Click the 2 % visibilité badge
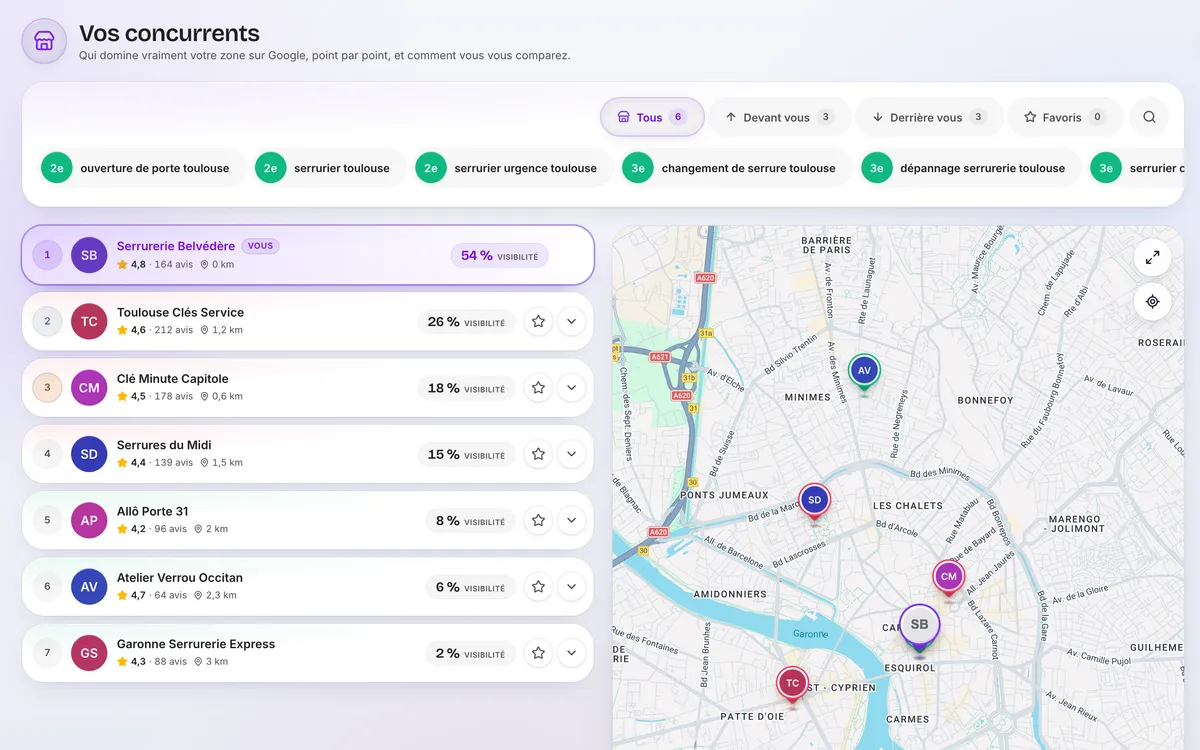Viewport: 1200px width, 750px height. point(470,653)
